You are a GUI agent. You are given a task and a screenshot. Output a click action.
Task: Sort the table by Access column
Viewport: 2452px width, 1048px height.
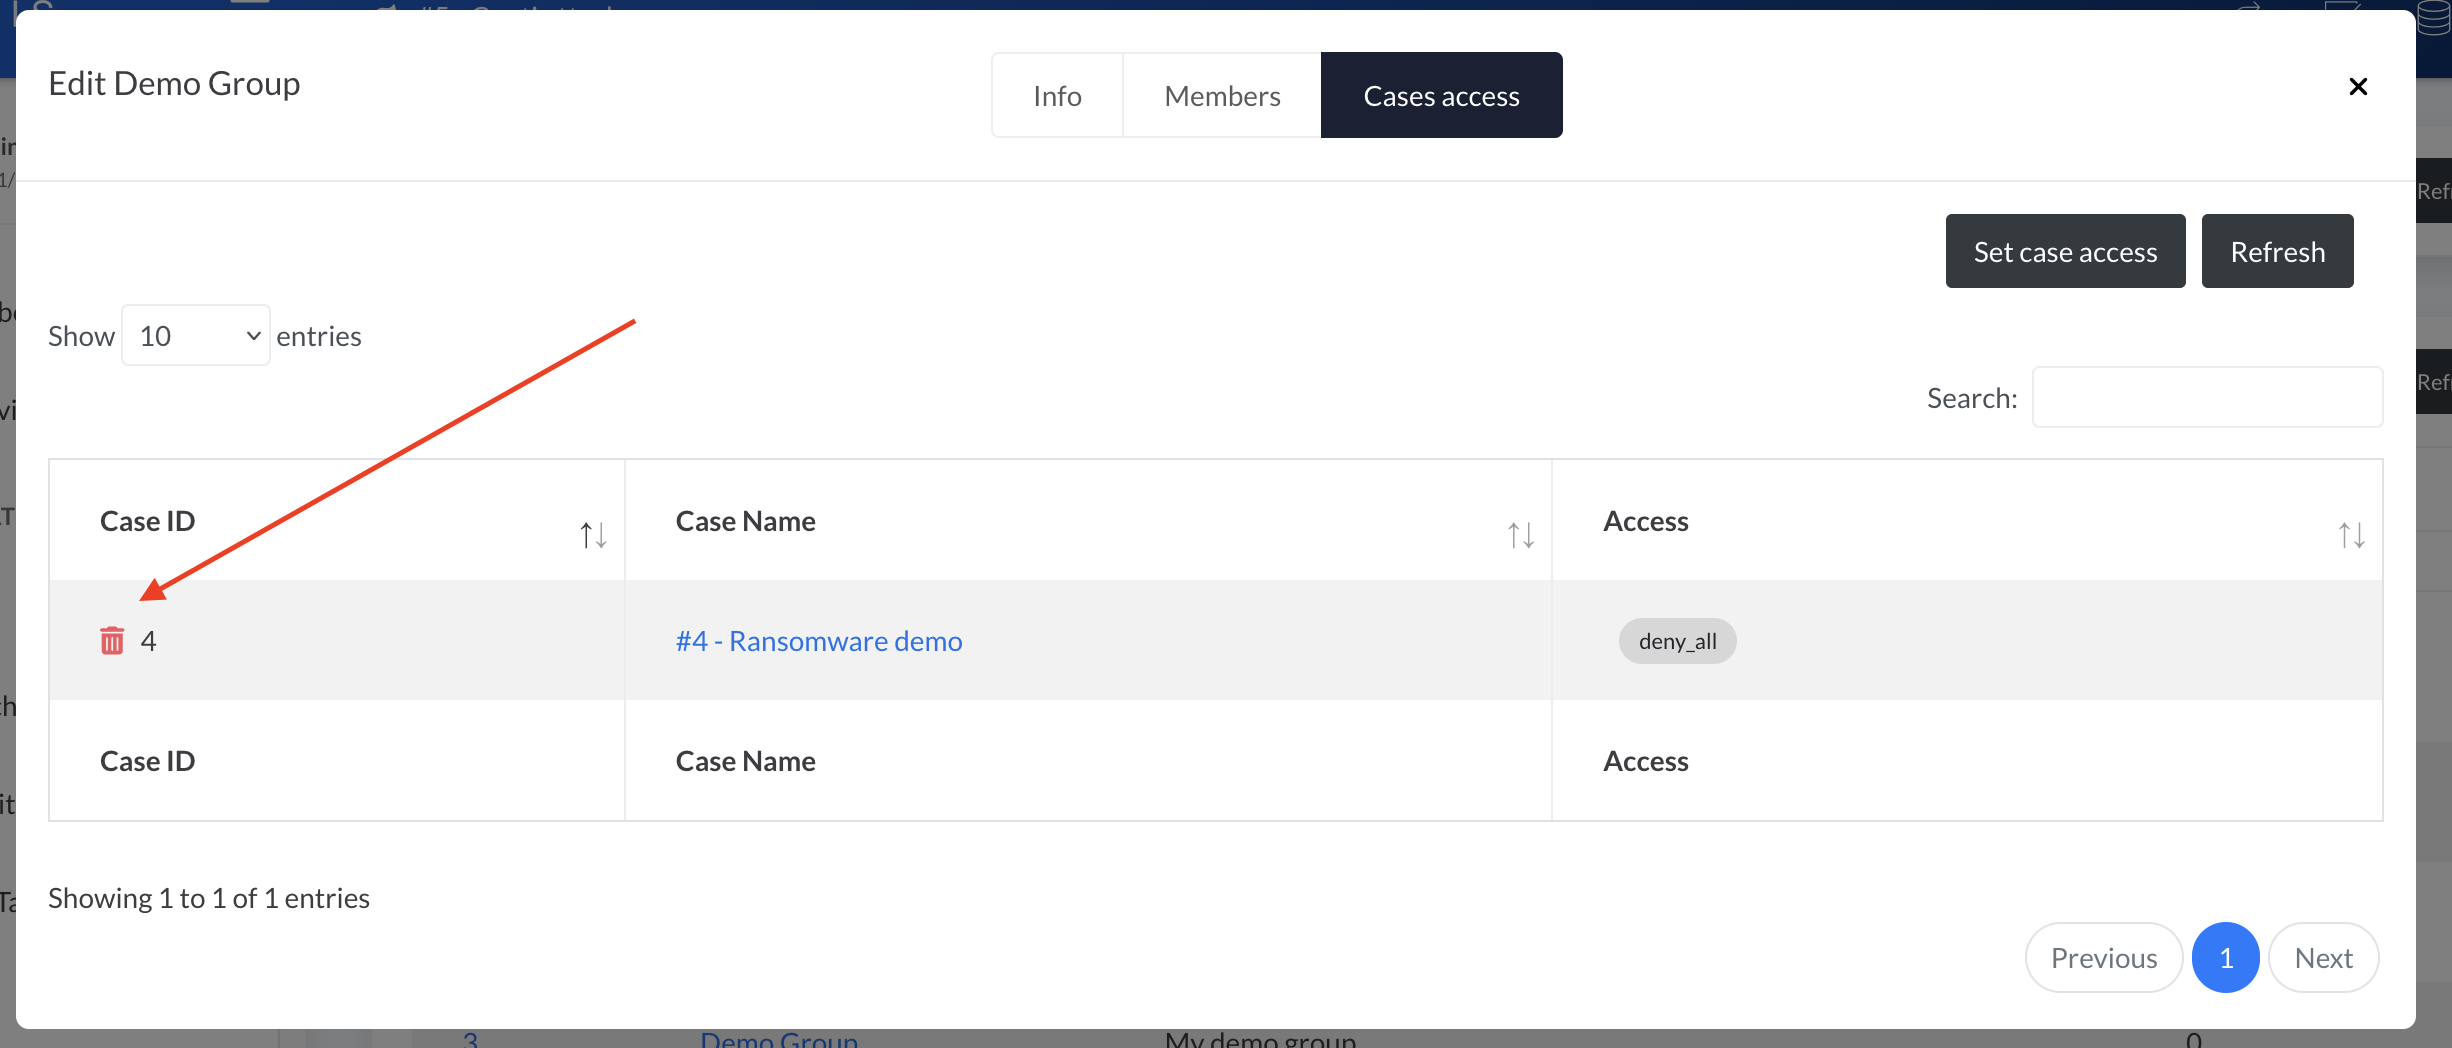[2351, 535]
